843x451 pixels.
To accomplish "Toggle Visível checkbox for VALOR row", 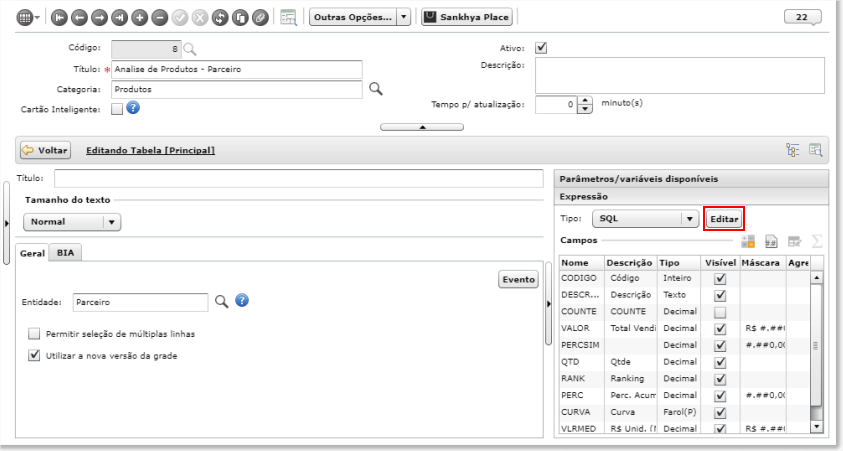I will click(x=720, y=328).
